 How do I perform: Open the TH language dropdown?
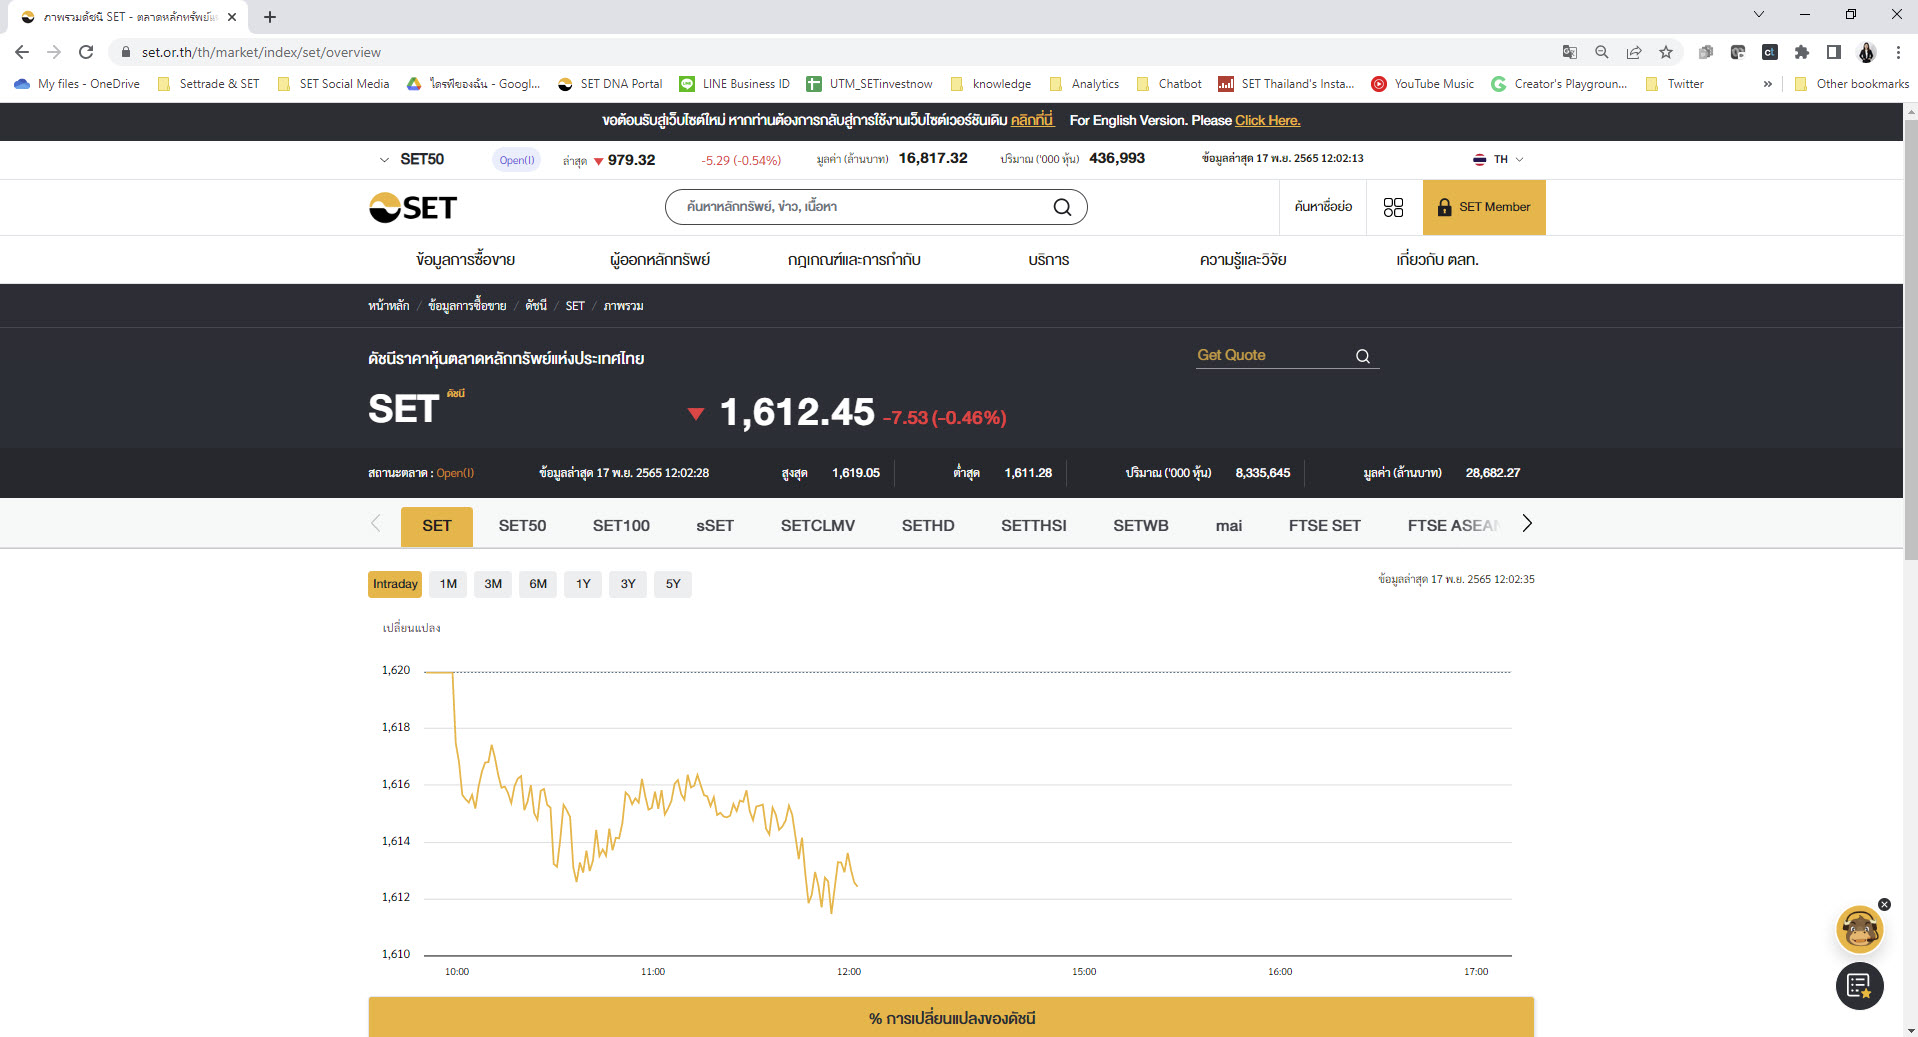pos(1499,160)
